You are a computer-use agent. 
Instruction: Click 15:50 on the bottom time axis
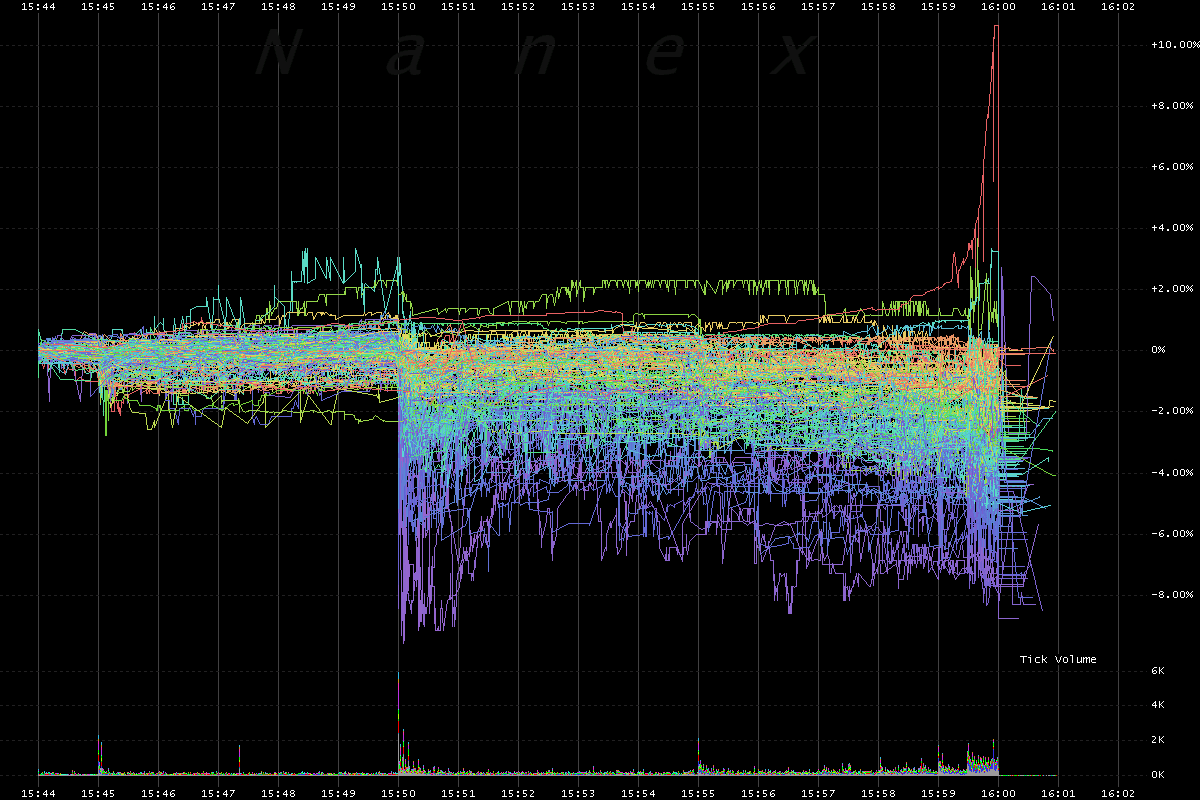pos(398,793)
